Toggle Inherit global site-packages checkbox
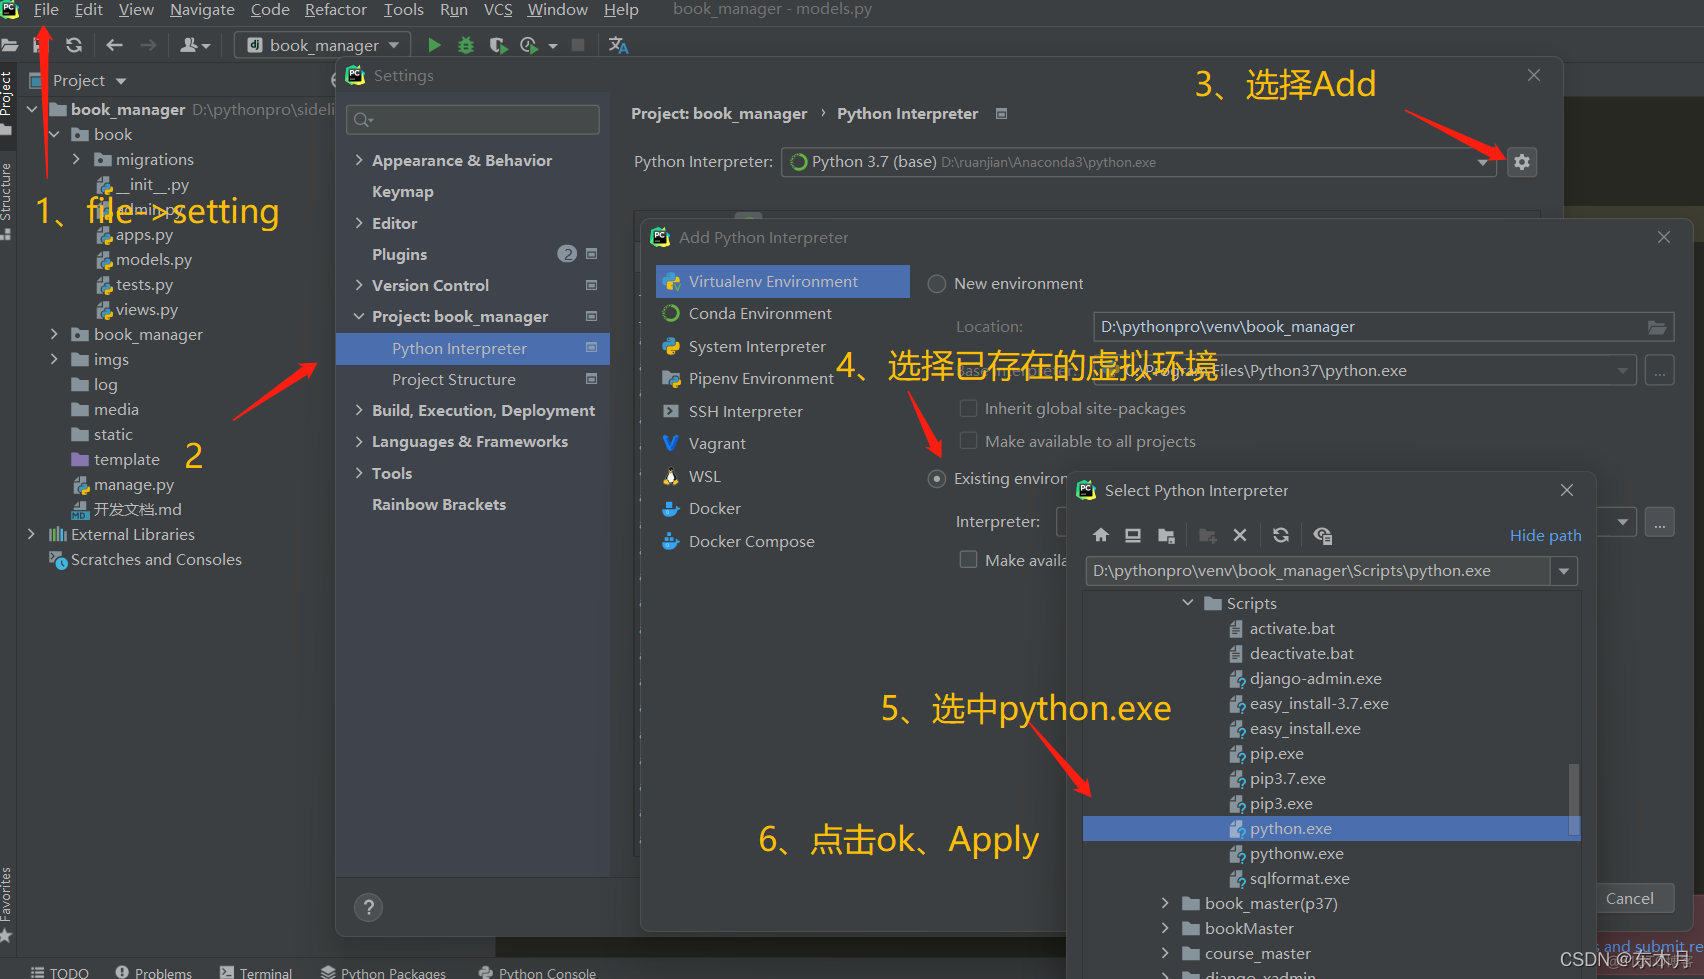 coord(968,408)
